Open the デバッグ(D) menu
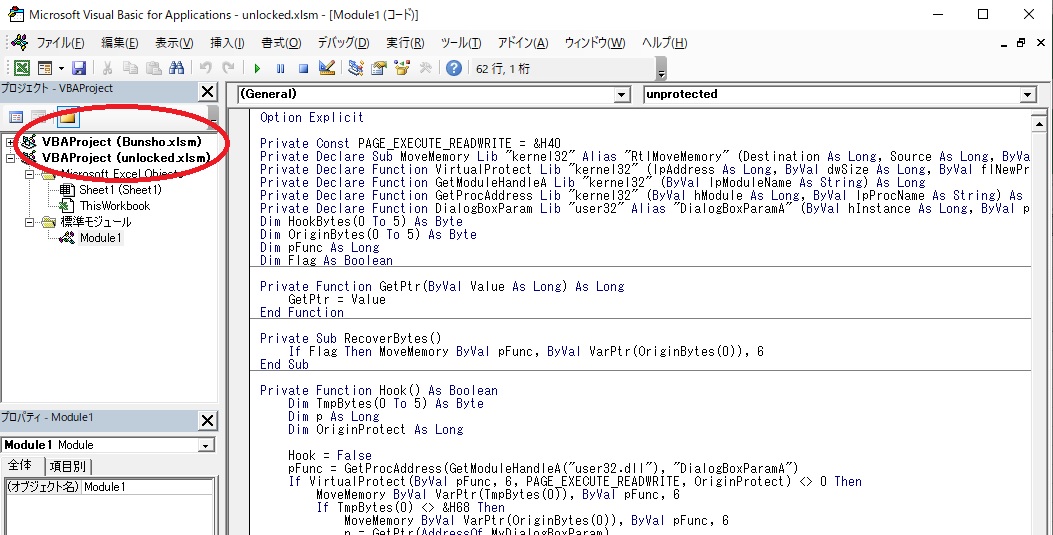This screenshot has height=535, width=1053. pyautogui.click(x=343, y=43)
